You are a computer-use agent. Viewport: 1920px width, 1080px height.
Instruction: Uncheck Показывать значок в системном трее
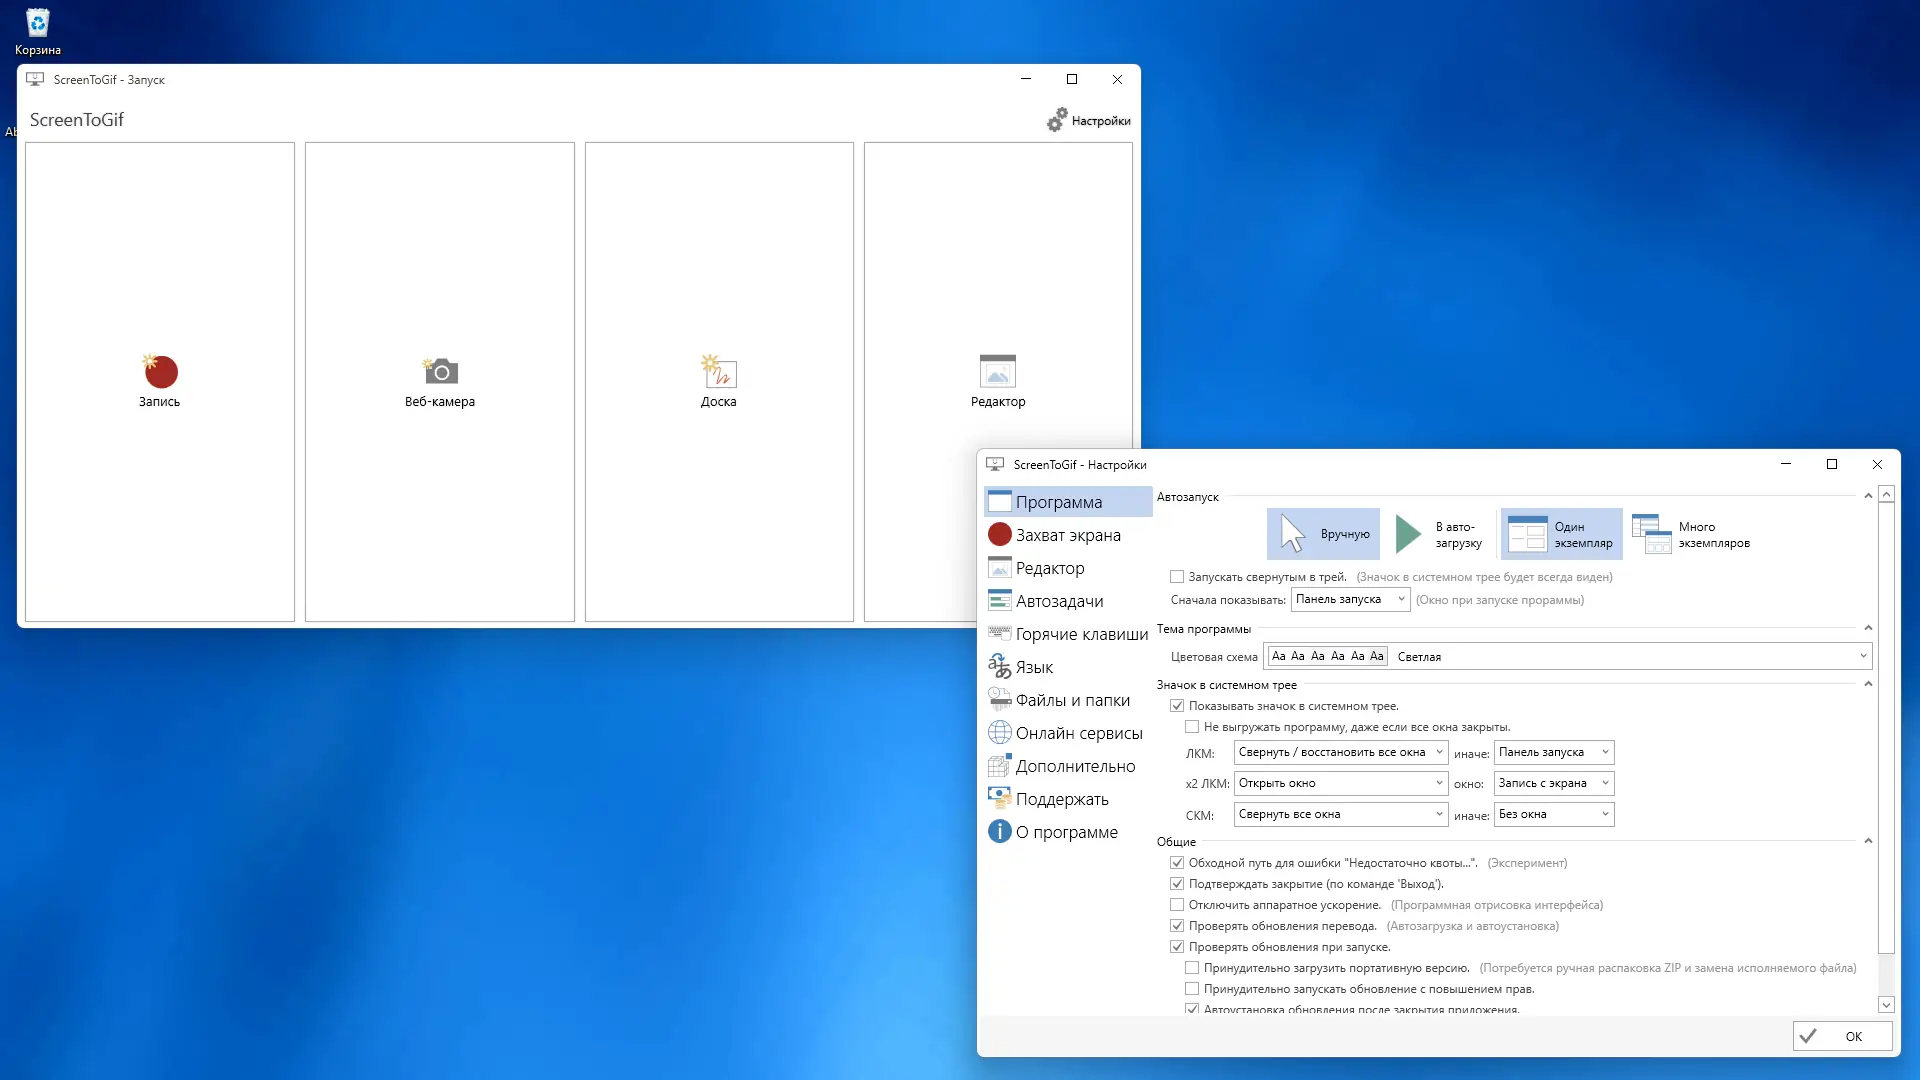point(1177,706)
